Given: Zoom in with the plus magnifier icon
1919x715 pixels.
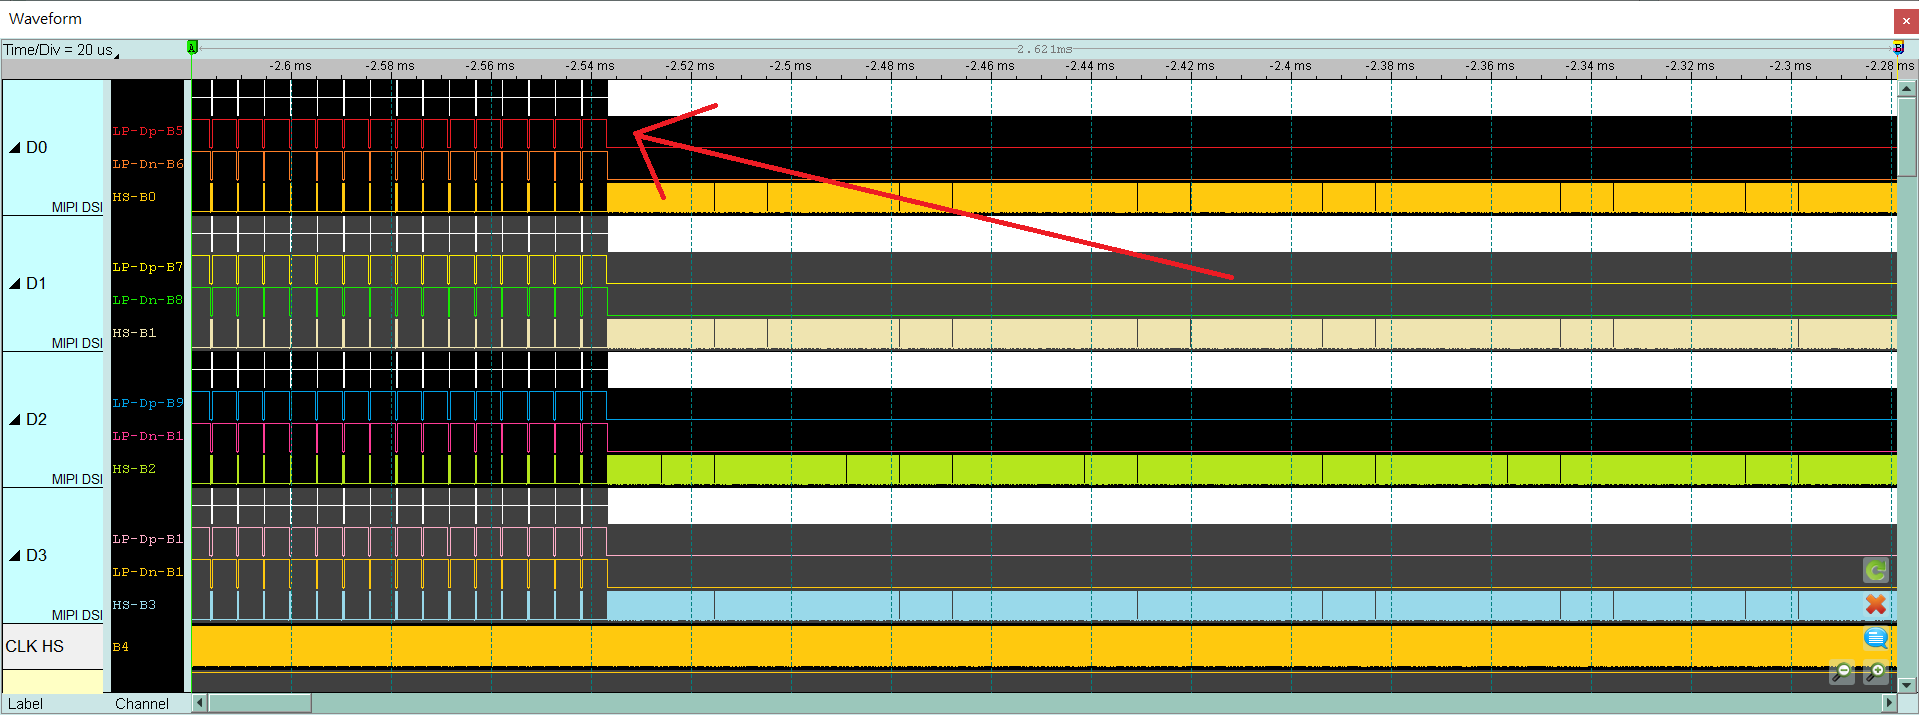Looking at the screenshot, I should tap(1876, 673).
